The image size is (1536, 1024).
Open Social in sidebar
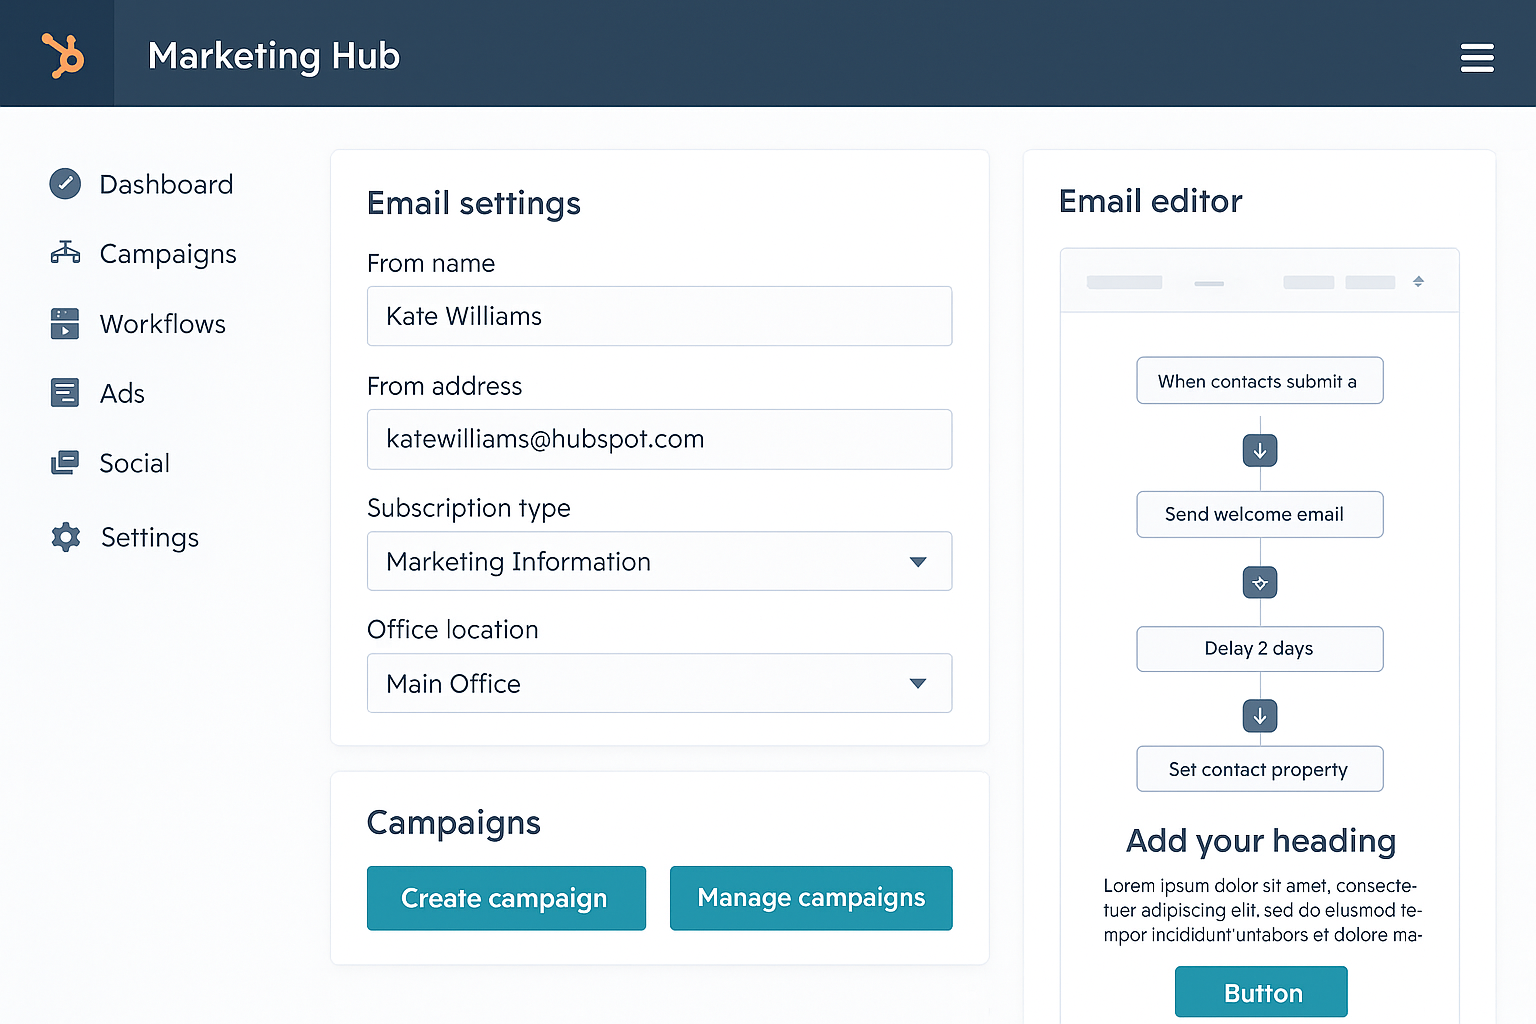point(110,463)
